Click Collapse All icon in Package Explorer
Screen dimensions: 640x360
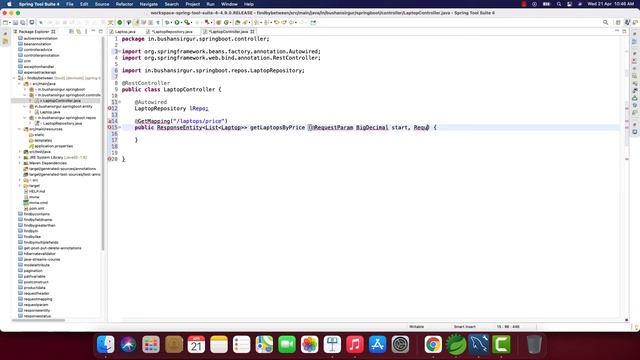pyautogui.click(x=71, y=31)
